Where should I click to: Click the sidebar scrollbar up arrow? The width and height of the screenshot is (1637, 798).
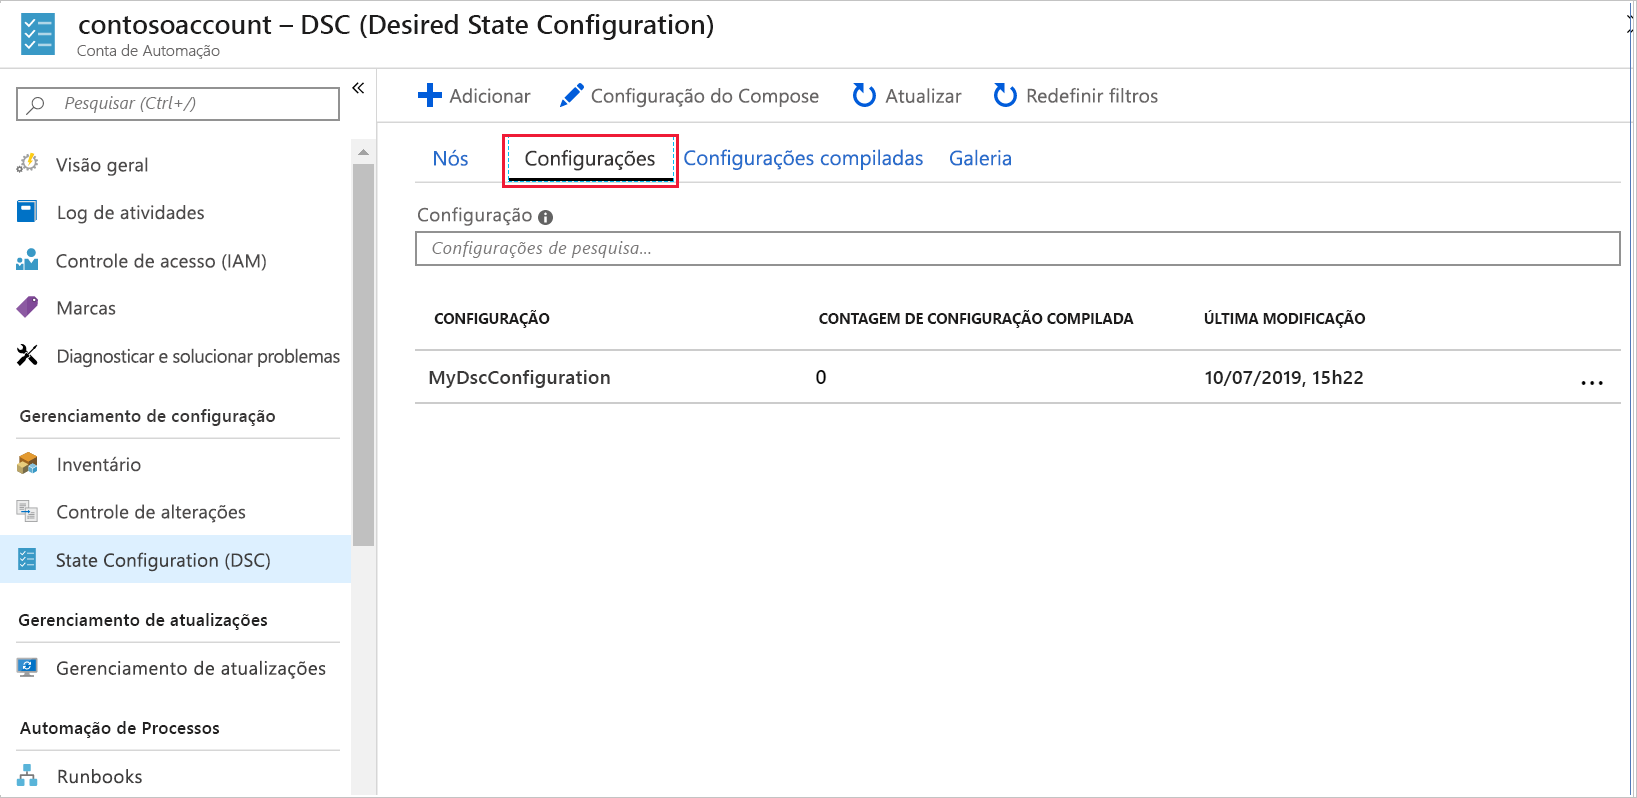(x=363, y=152)
